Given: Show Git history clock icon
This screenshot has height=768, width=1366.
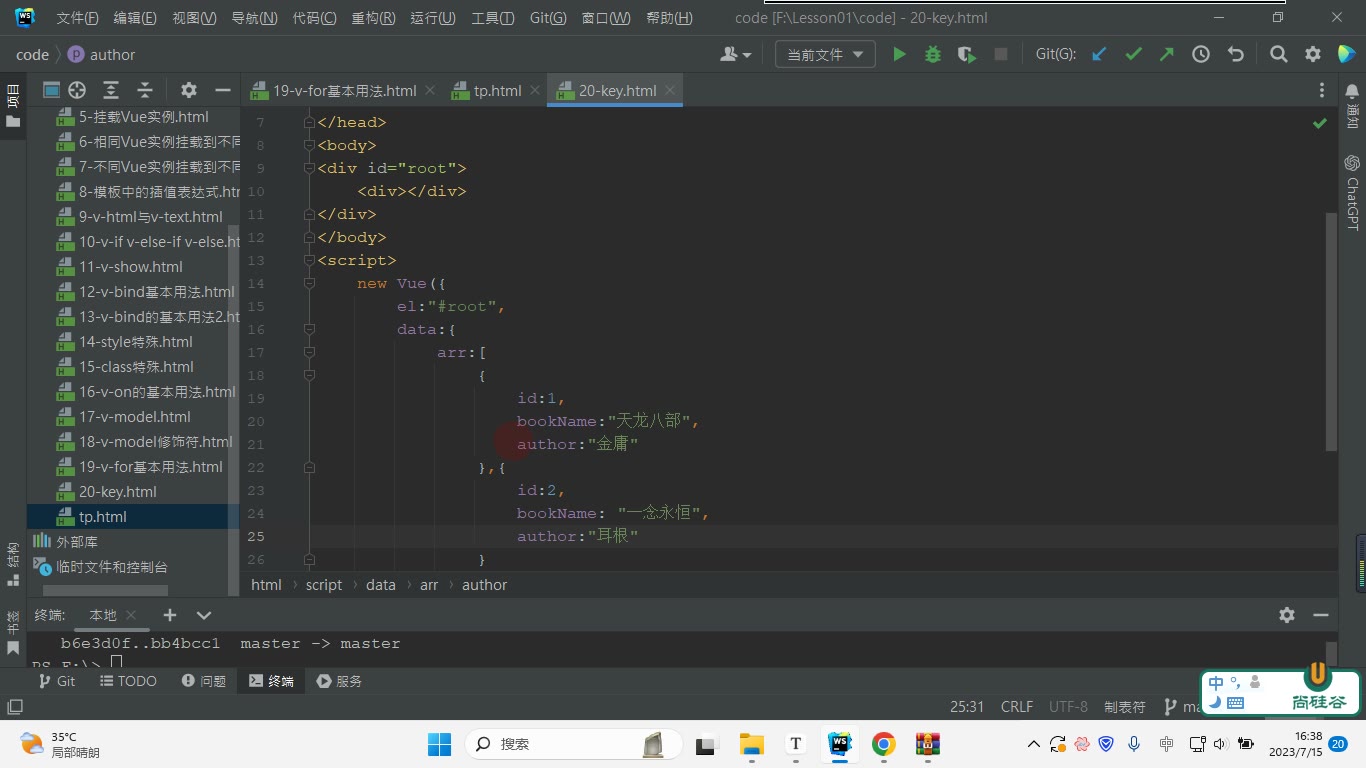Looking at the screenshot, I should tap(1201, 55).
